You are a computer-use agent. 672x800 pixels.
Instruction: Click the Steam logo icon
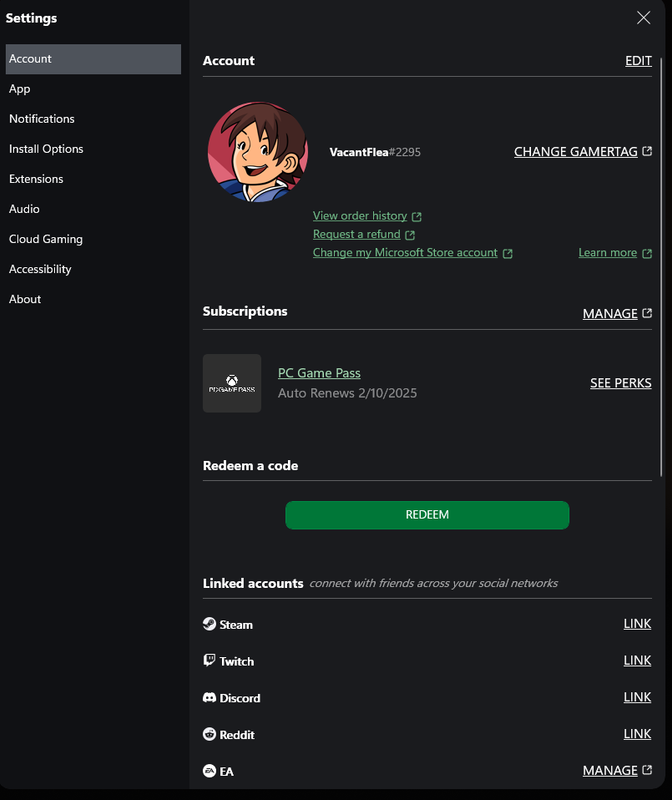pos(209,624)
